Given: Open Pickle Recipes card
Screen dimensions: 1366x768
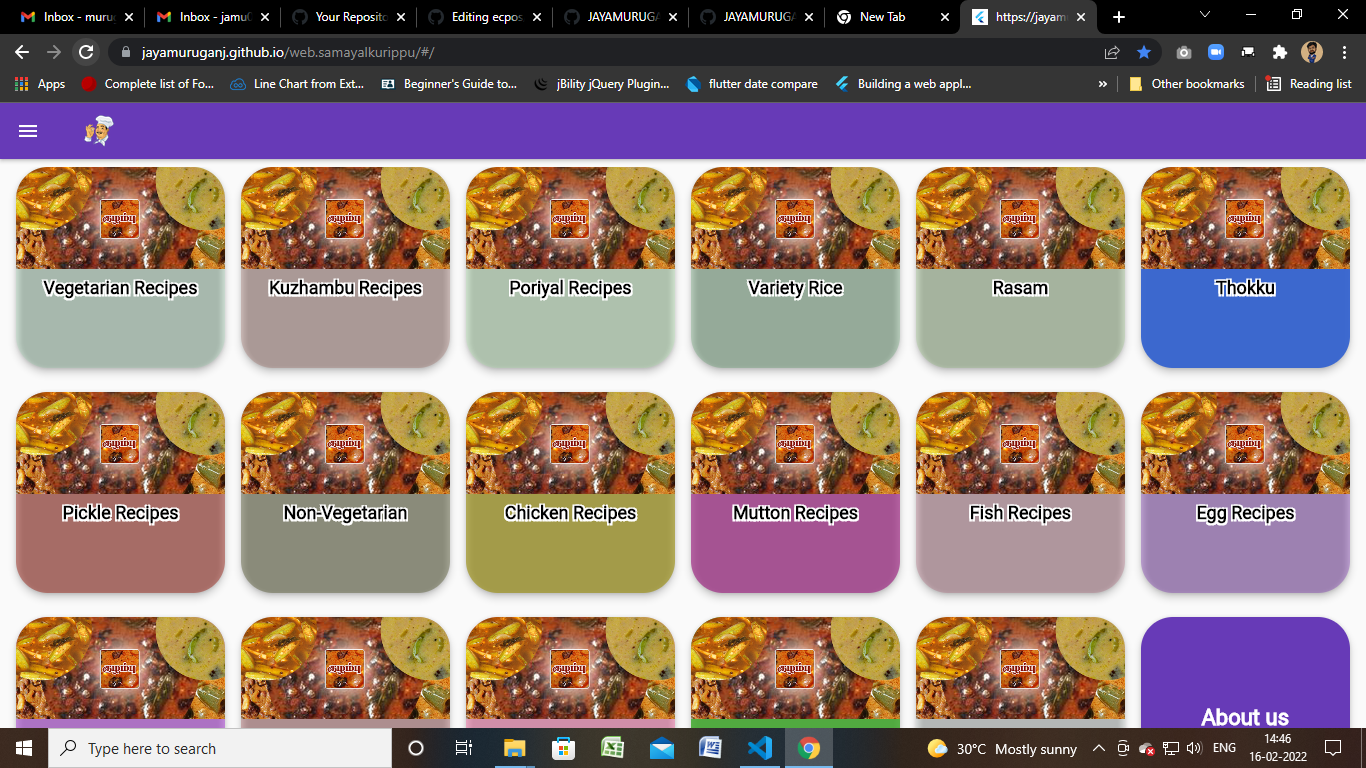Looking at the screenshot, I should click(x=120, y=492).
